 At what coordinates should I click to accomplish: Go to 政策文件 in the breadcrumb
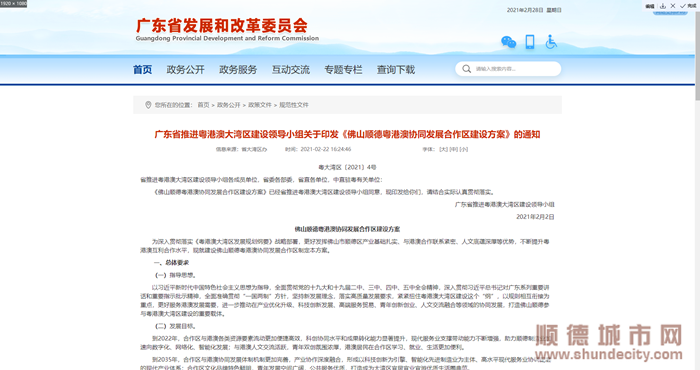[x=260, y=105]
